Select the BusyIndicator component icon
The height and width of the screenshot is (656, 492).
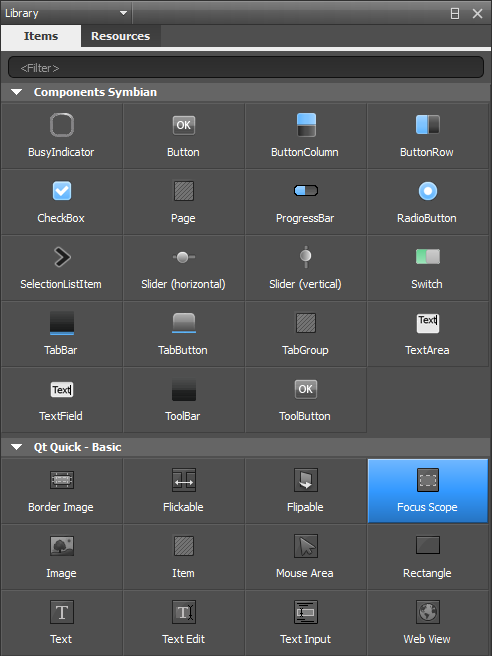coord(62,125)
